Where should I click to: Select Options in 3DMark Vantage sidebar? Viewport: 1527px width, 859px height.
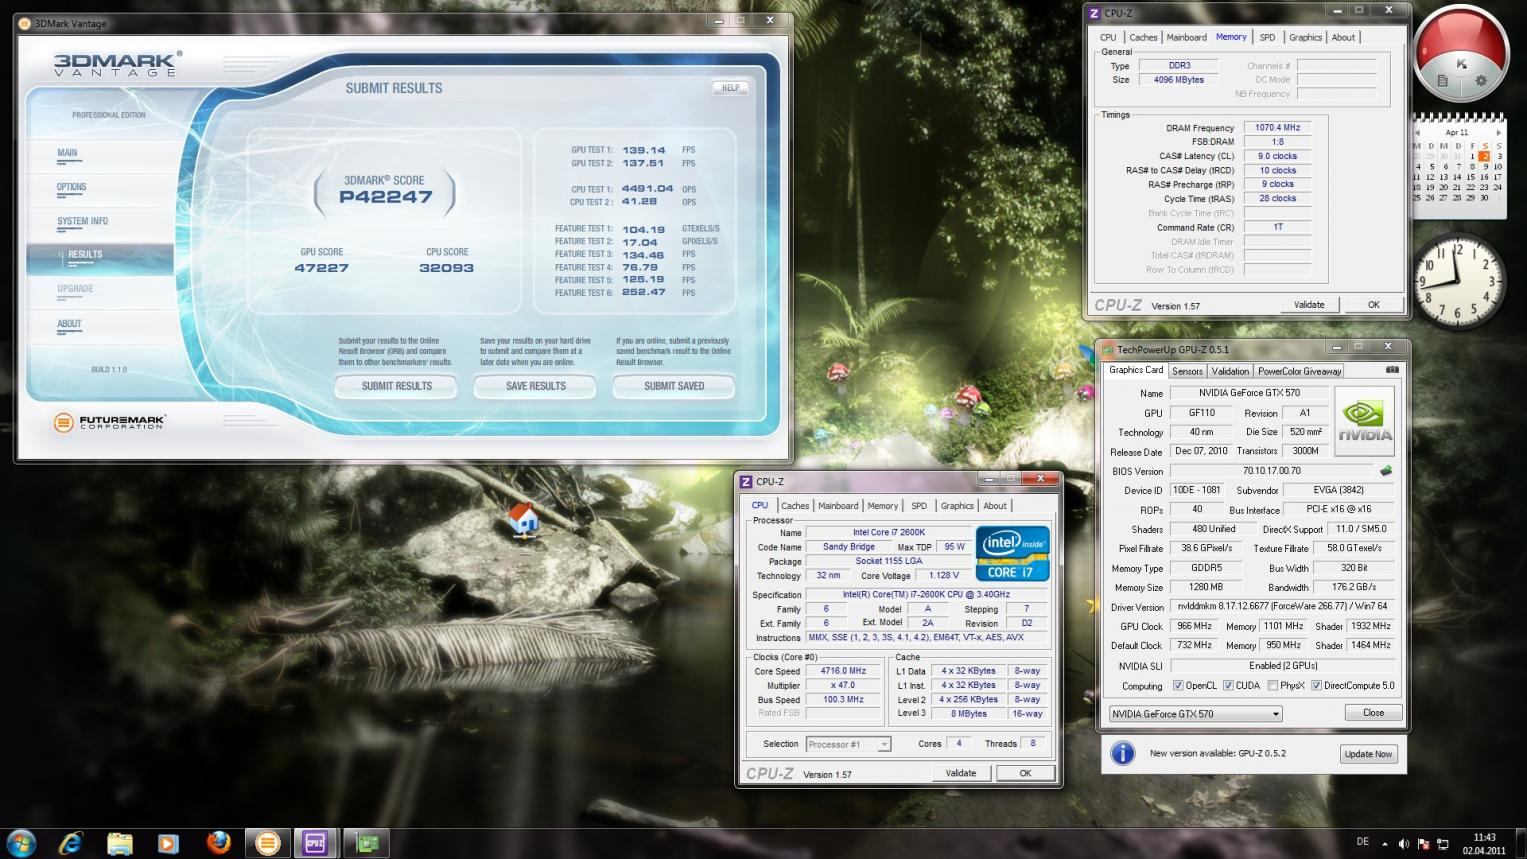click(71, 187)
